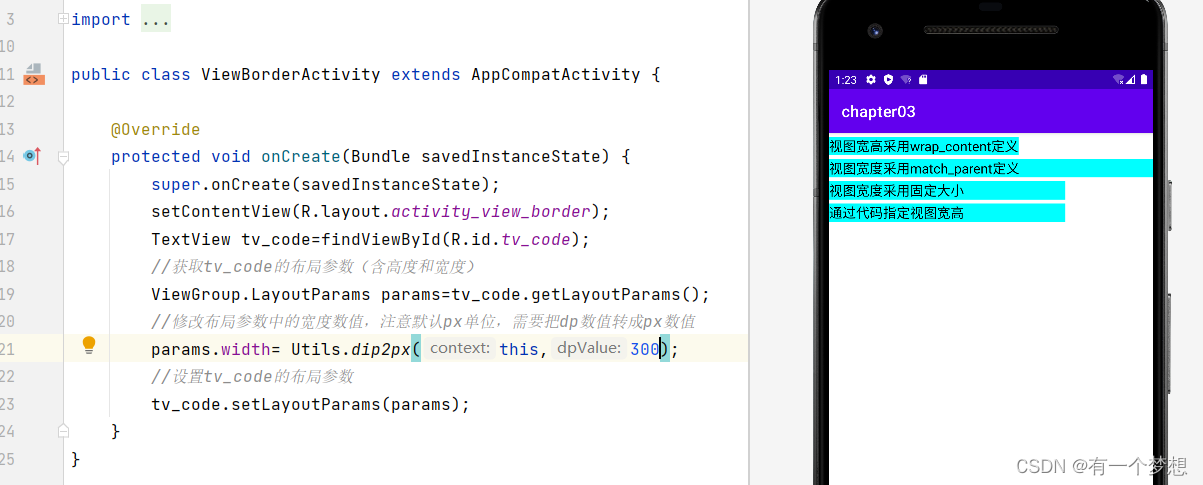Tap the 1:23 clock in emulator status bar
1203x485 pixels.
pos(845,79)
